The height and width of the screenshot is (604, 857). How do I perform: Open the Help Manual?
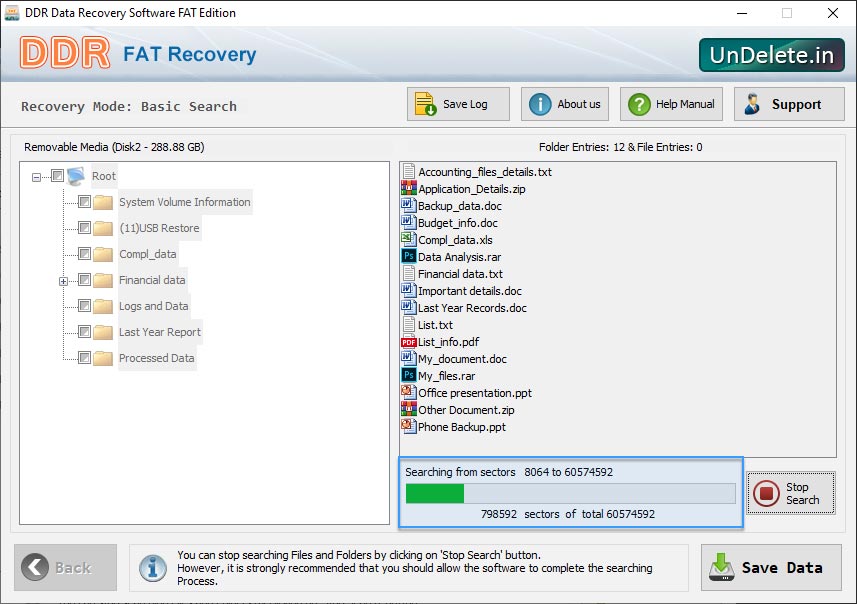click(671, 104)
